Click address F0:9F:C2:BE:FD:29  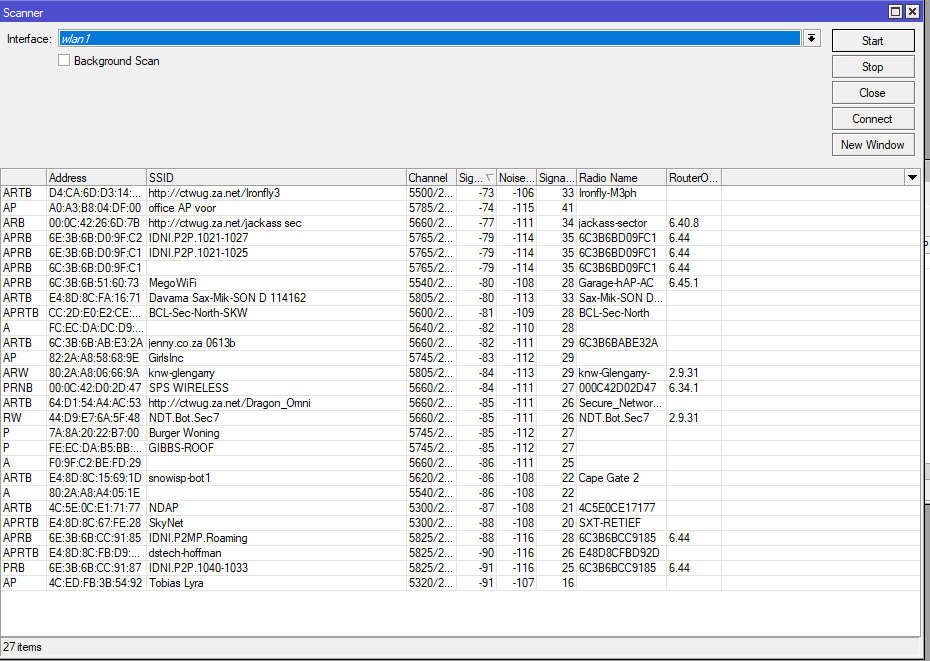click(x=95, y=463)
